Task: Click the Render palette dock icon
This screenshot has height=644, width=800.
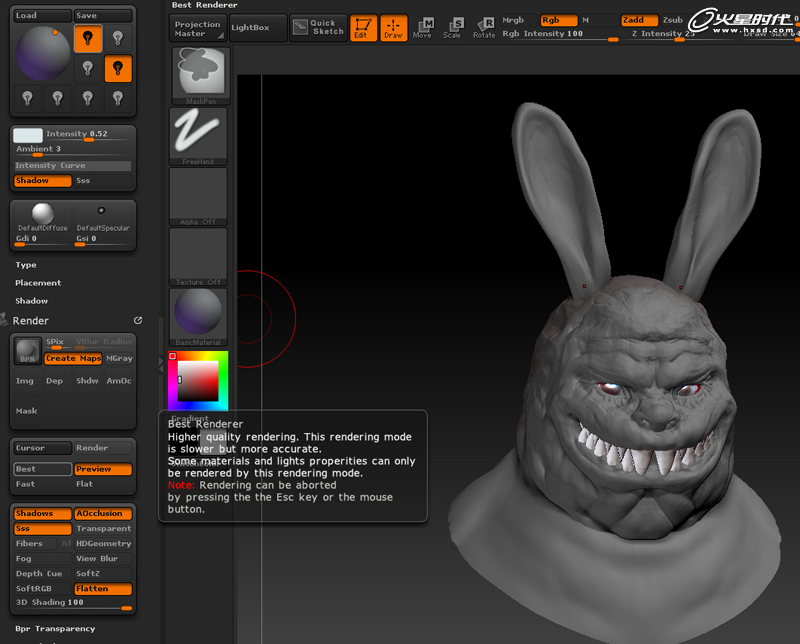Action: coord(138,320)
